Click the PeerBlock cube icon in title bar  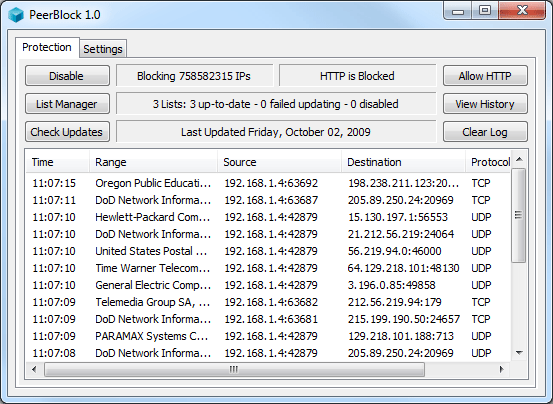[16, 15]
